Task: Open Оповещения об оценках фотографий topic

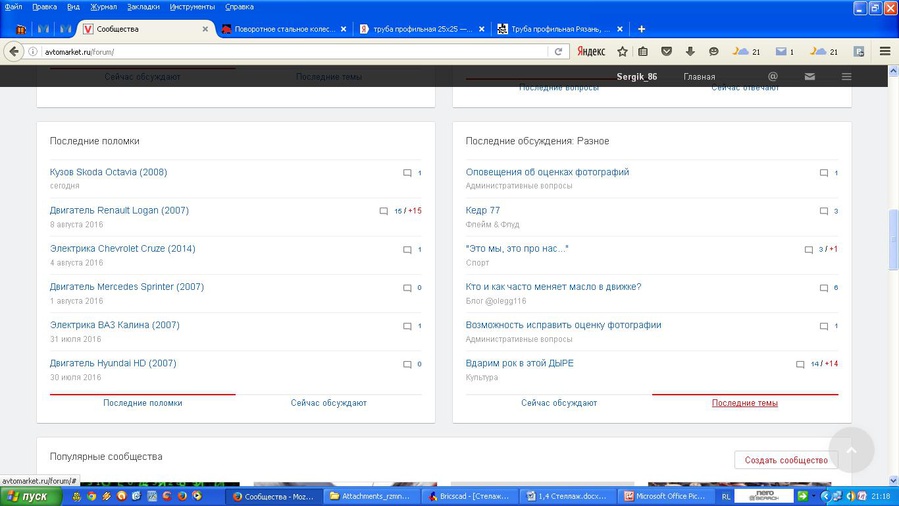Action: (547, 172)
